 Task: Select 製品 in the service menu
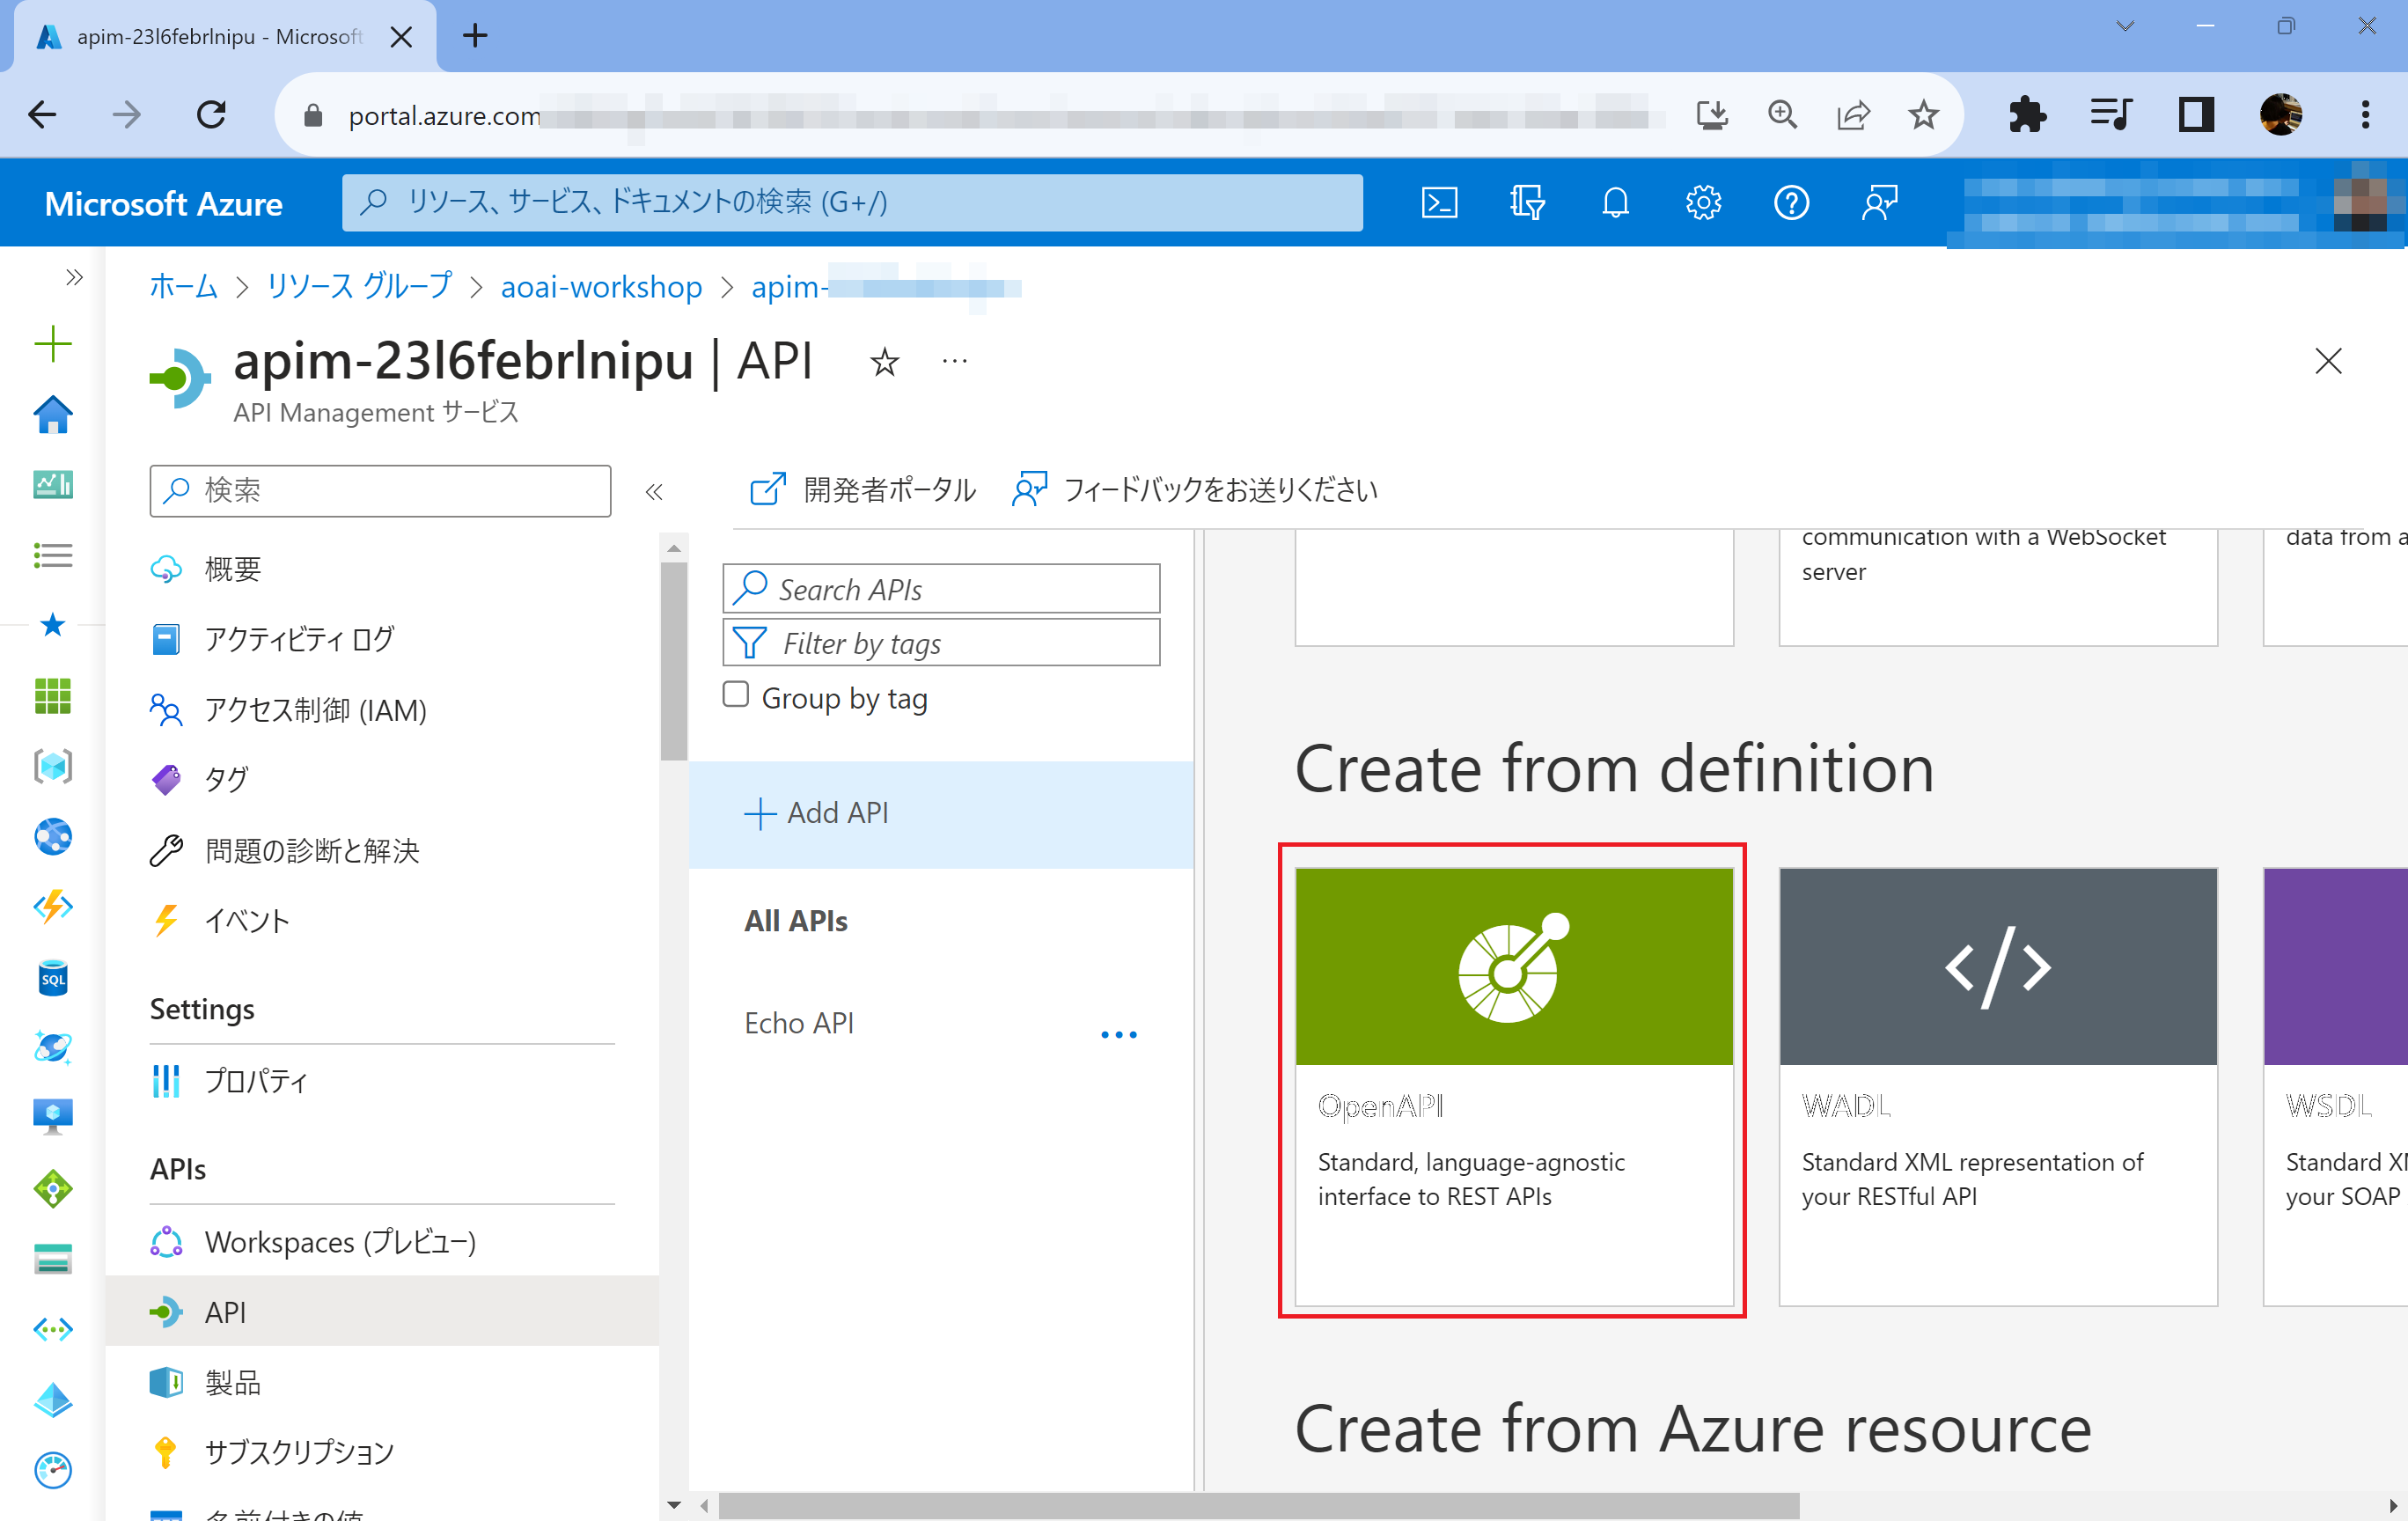pos(232,1382)
